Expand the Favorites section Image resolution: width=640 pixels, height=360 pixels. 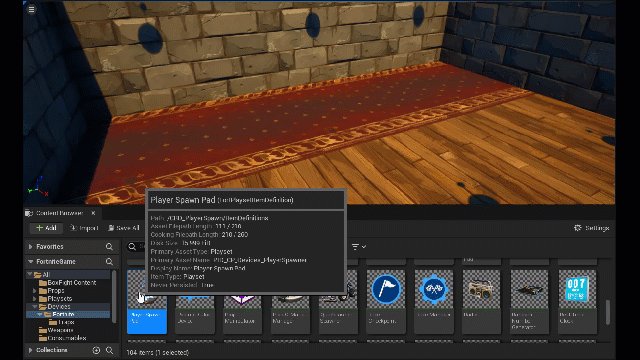tap(30, 247)
